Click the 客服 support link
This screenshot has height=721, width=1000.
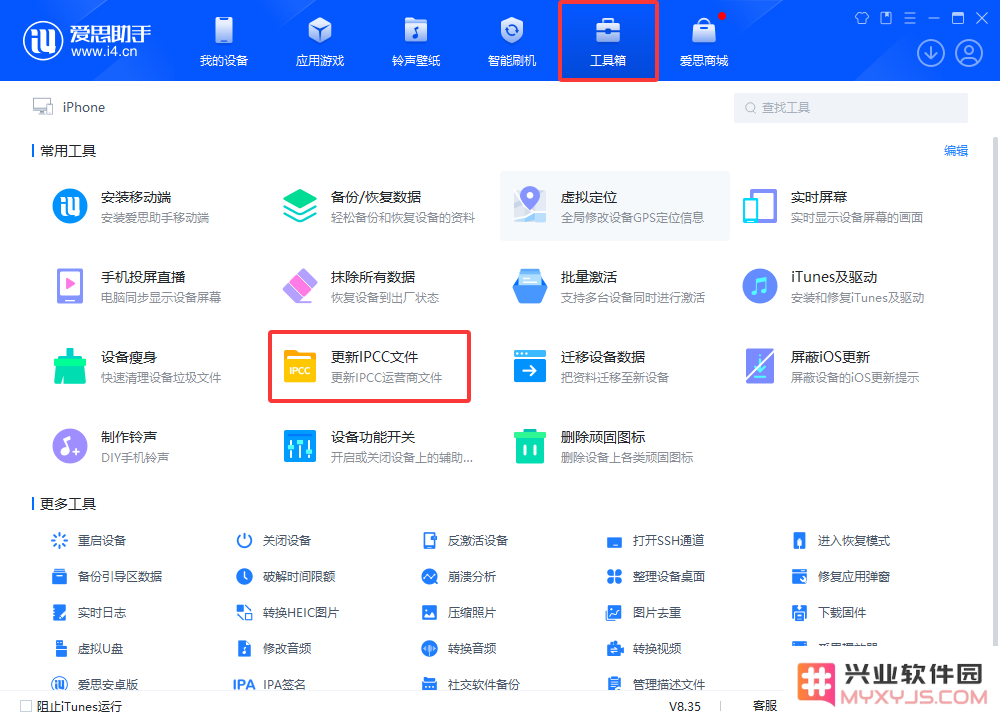[765, 706]
